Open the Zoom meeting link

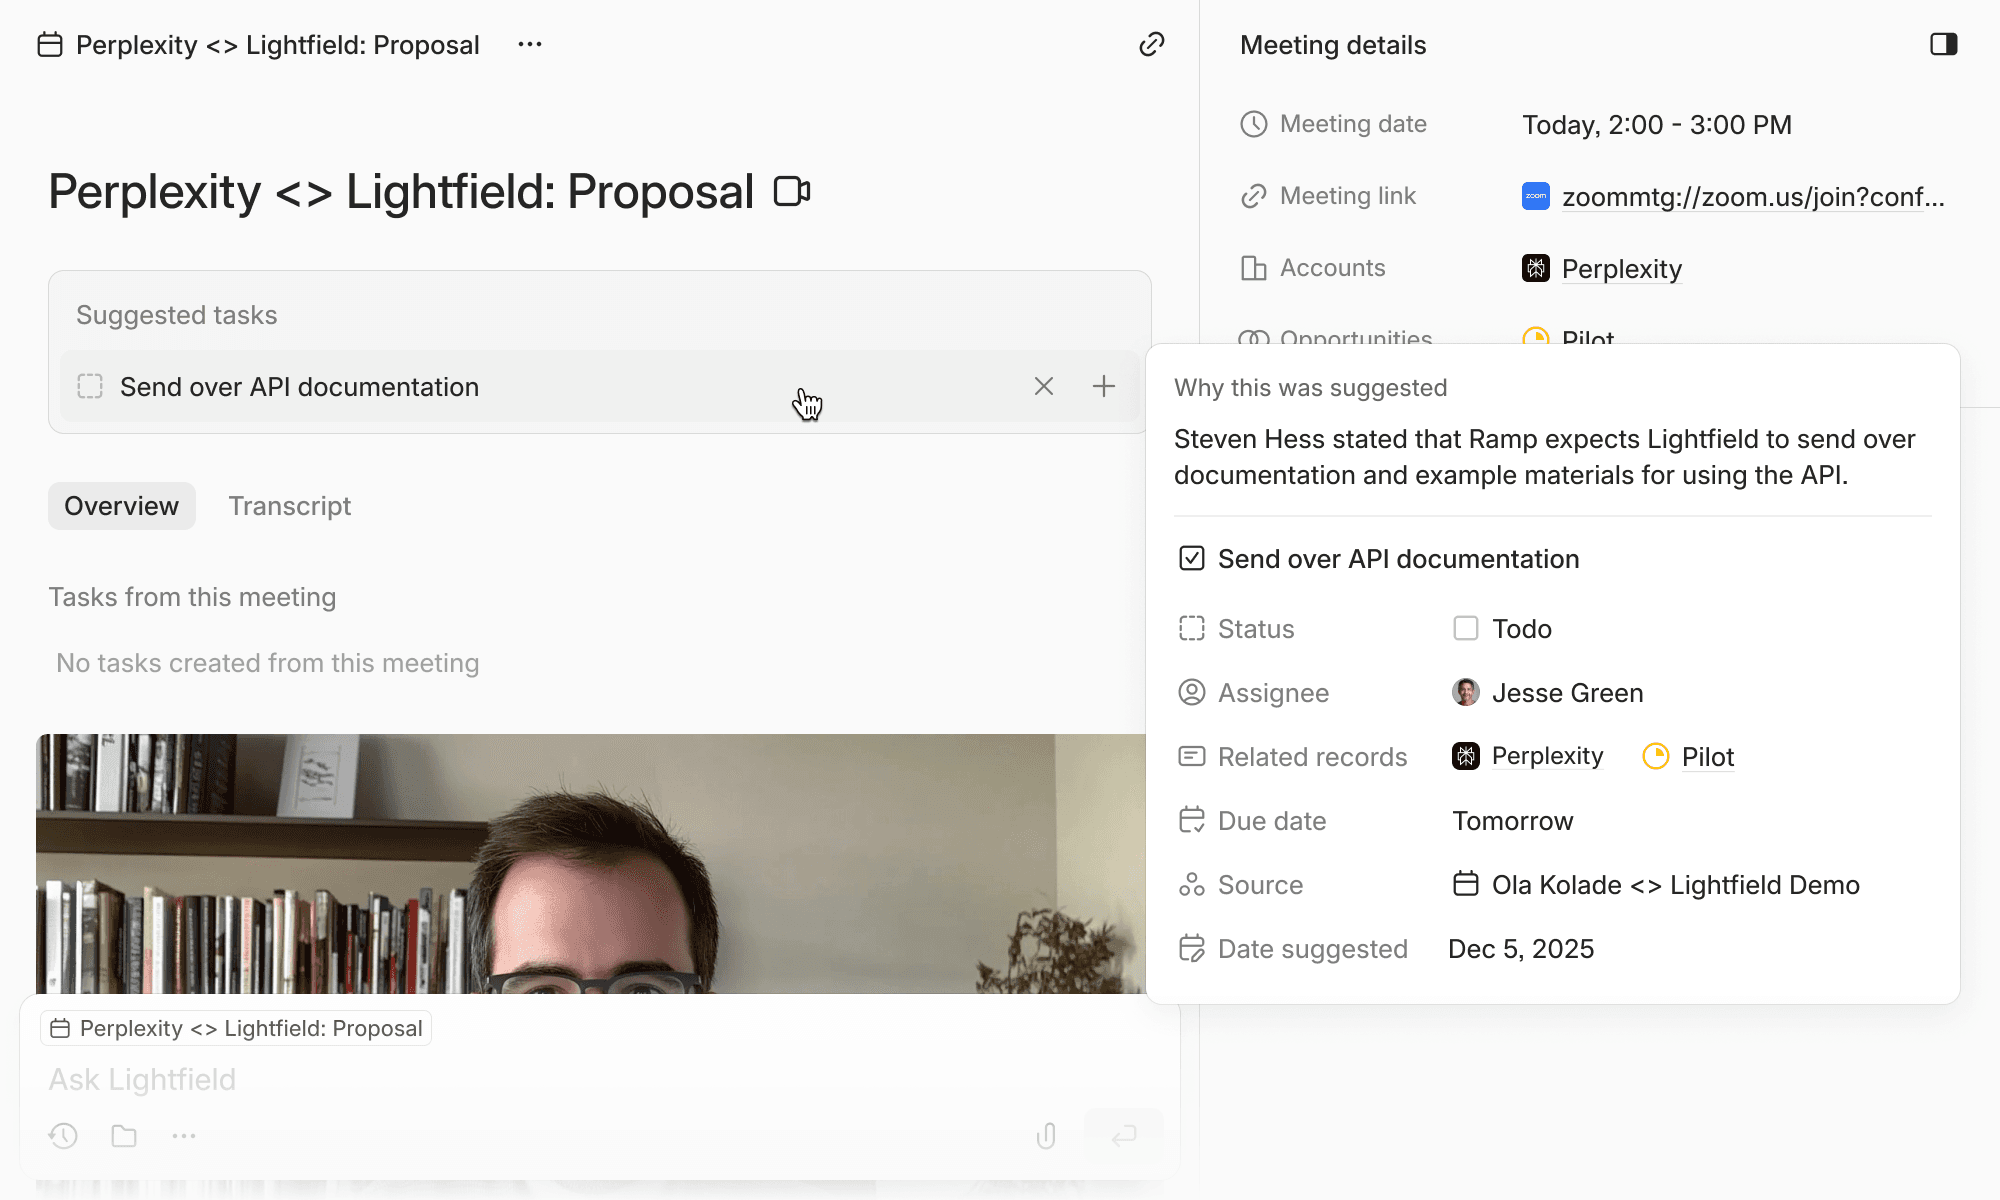(1752, 197)
